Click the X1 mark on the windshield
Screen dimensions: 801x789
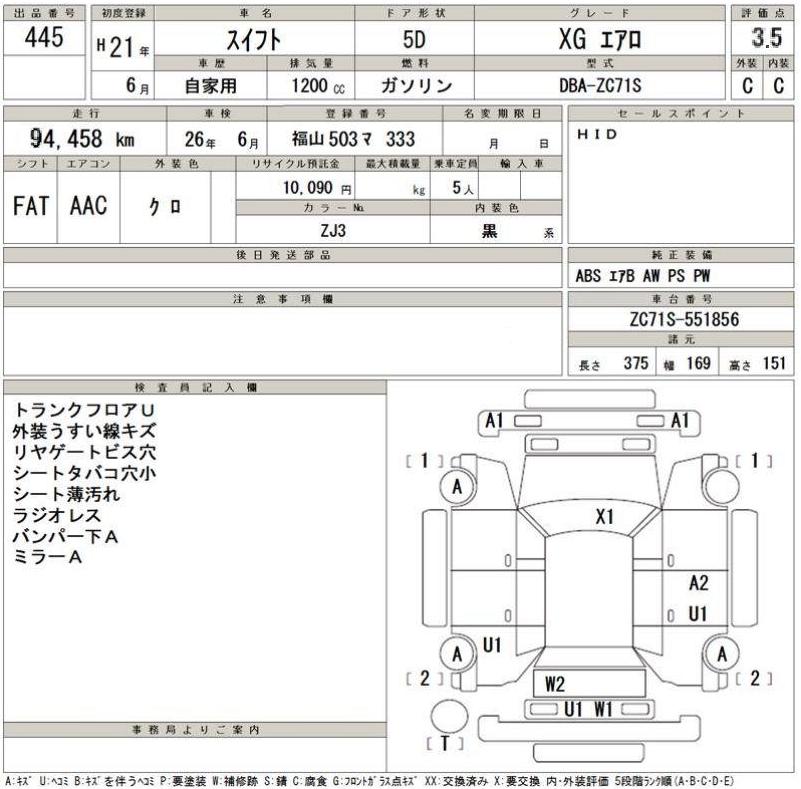[x=604, y=517]
